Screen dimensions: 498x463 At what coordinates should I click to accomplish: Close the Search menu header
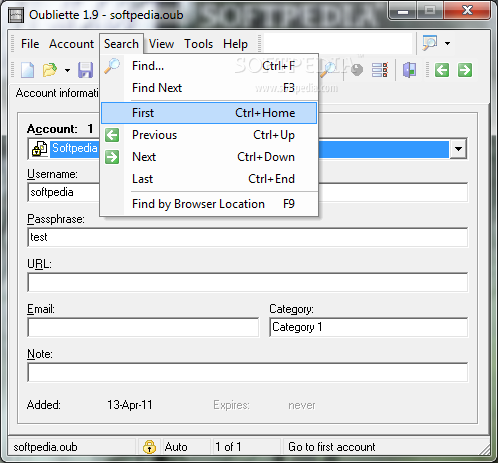click(x=121, y=44)
